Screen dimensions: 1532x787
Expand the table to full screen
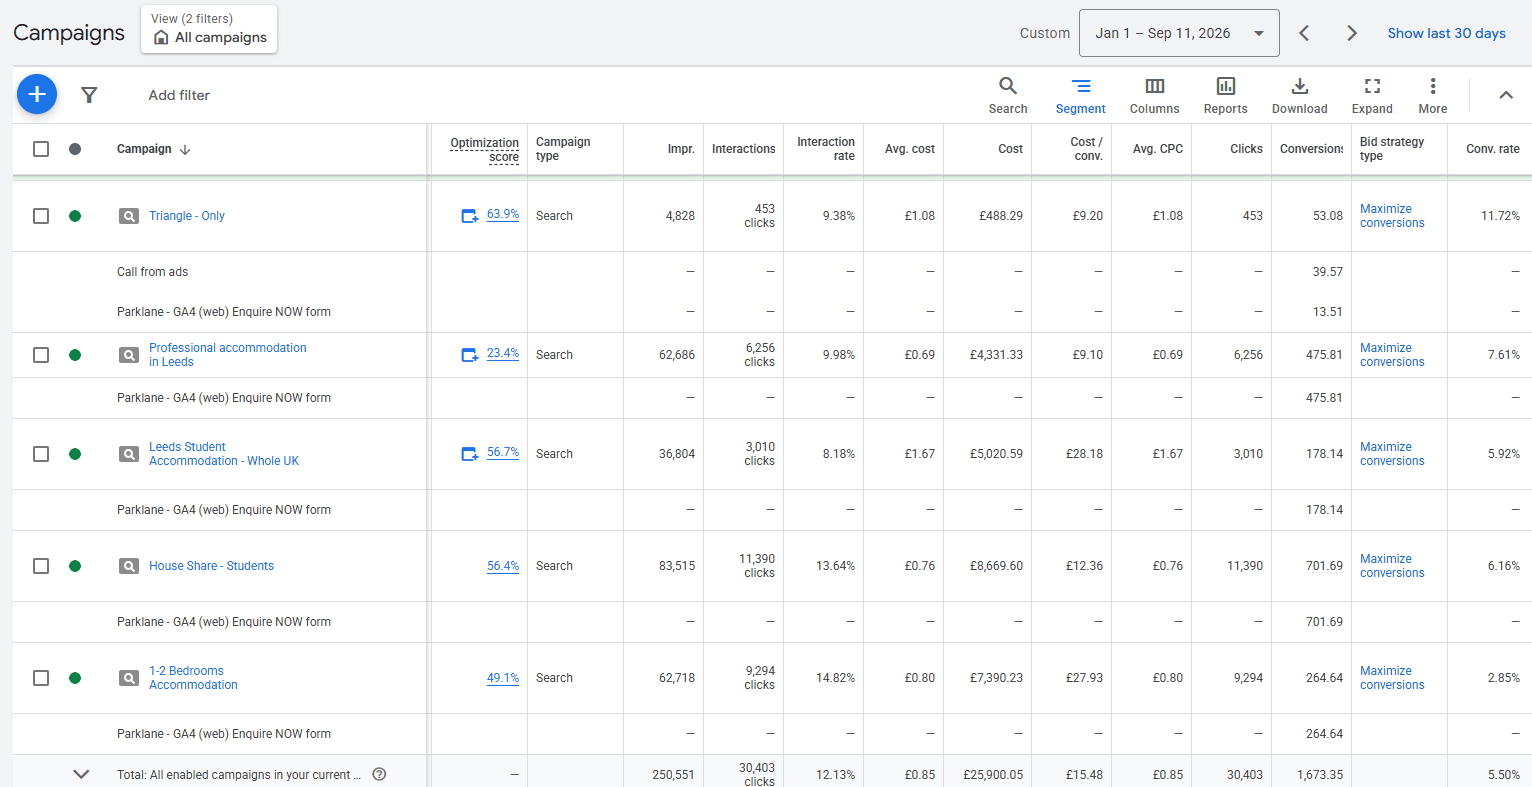[x=1372, y=95]
